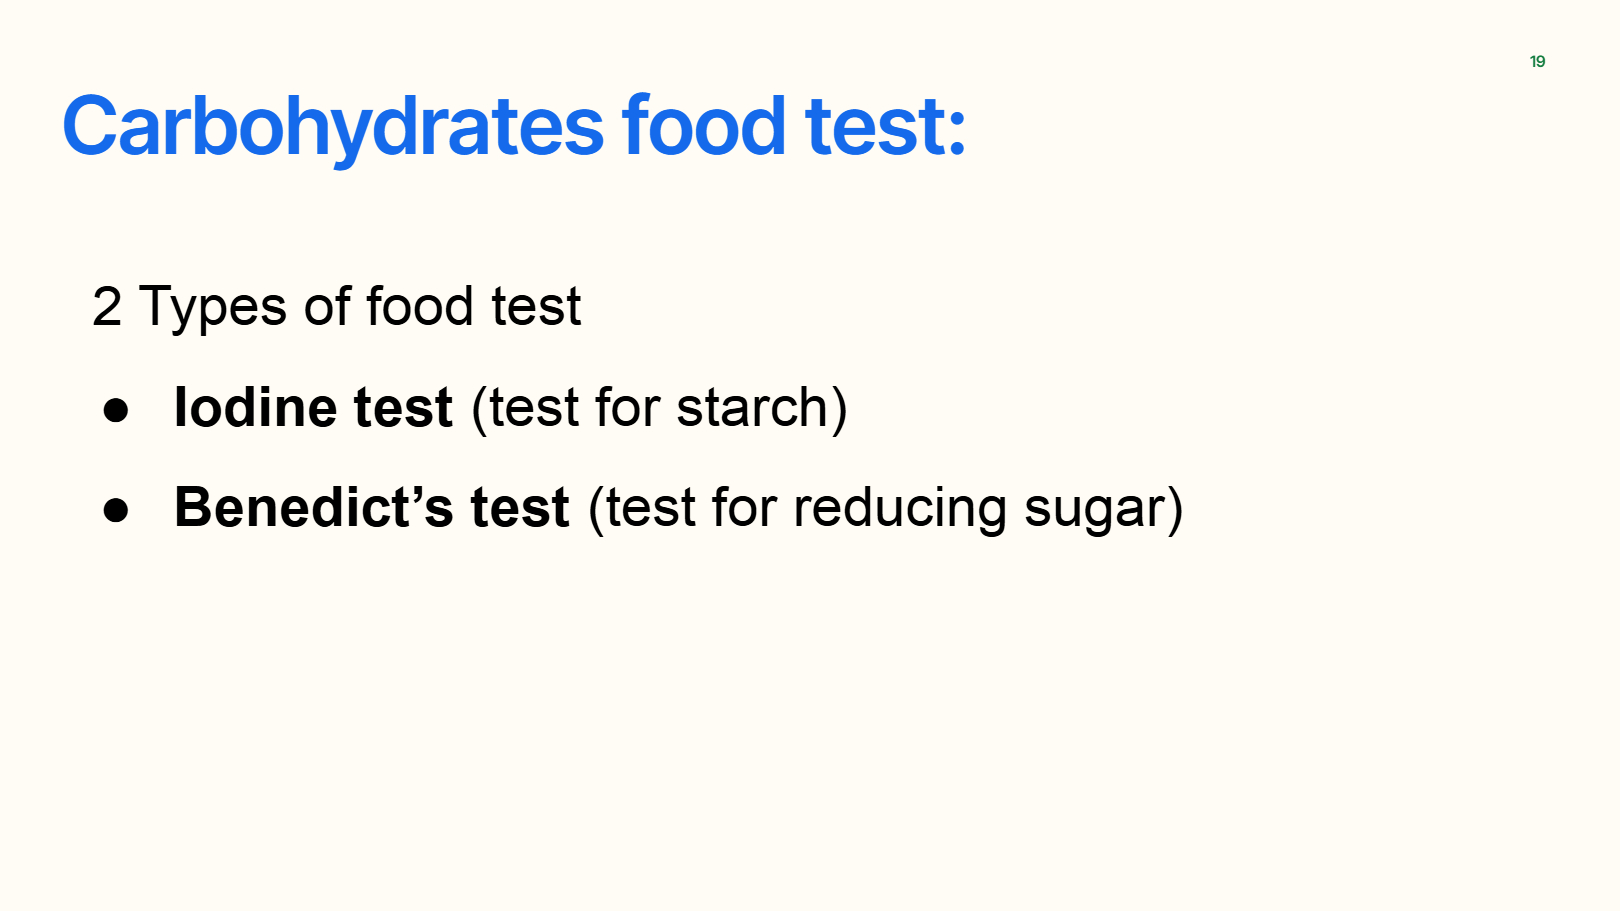Click "food" in the blue title

tap(703, 127)
